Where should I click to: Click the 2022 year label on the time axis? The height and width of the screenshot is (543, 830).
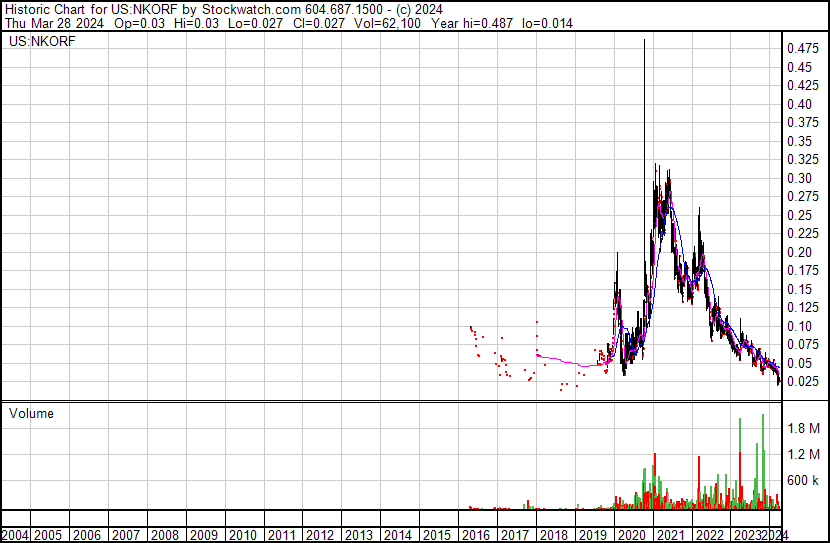(x=710, y=535)
